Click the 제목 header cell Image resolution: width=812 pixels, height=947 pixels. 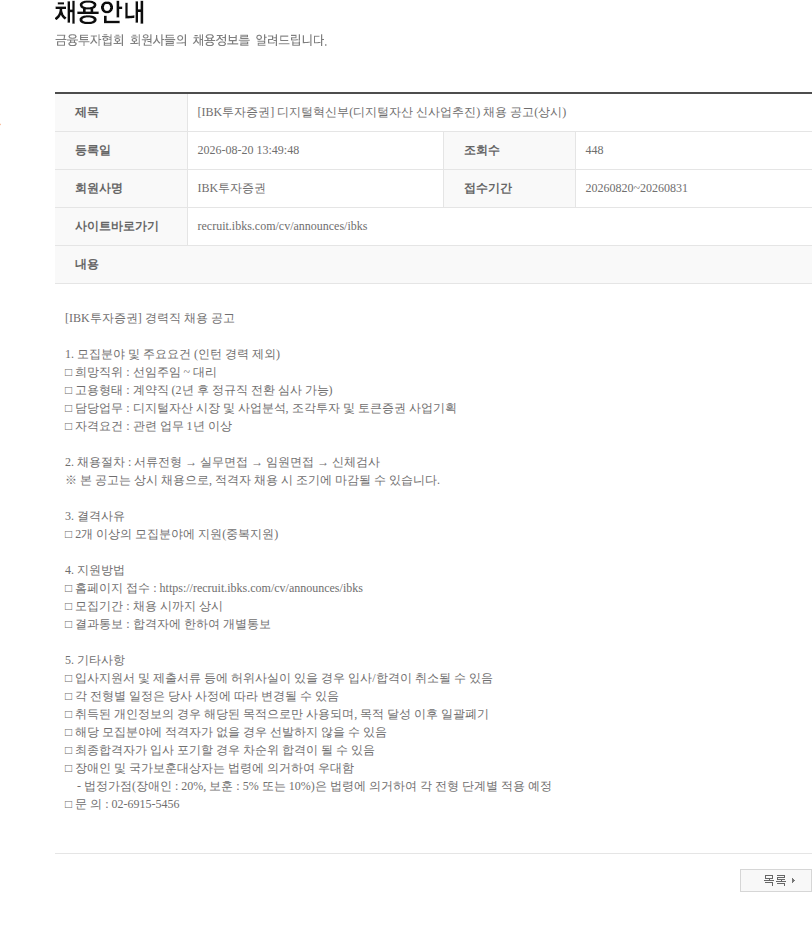[x=121, y=112]
